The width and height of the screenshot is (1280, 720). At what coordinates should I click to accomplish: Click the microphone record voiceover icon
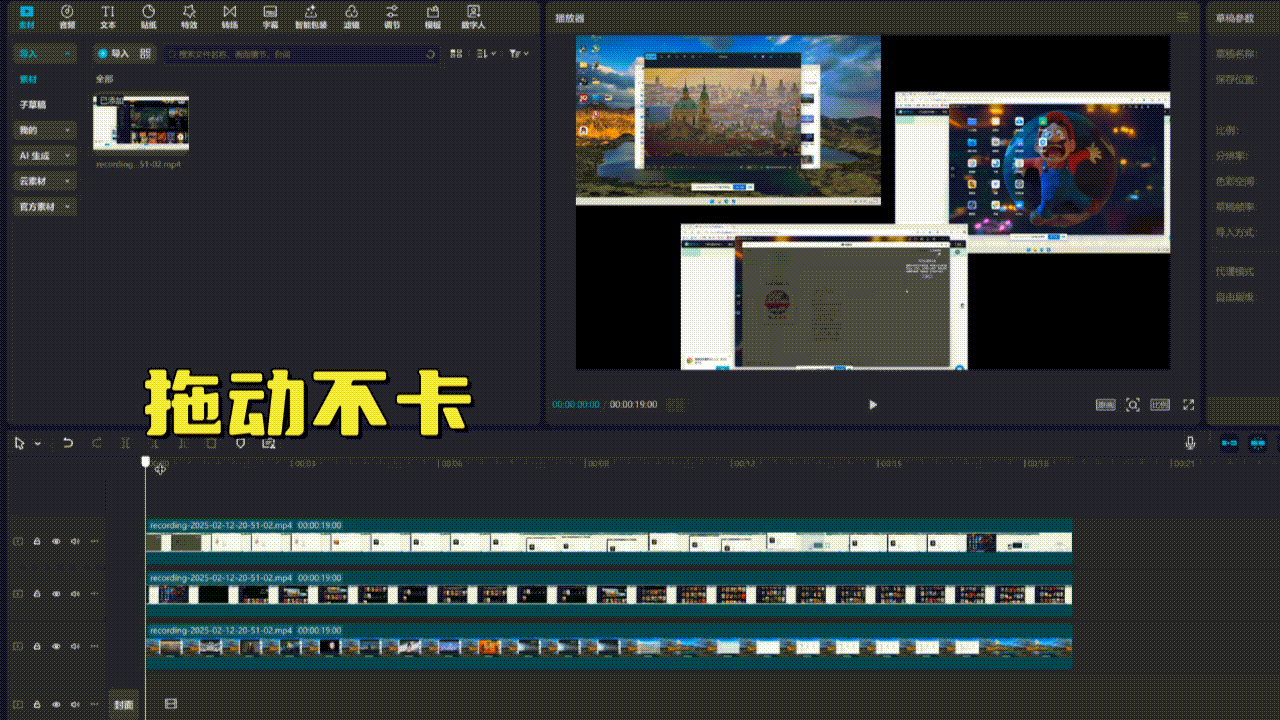[x=1190, y=443]
